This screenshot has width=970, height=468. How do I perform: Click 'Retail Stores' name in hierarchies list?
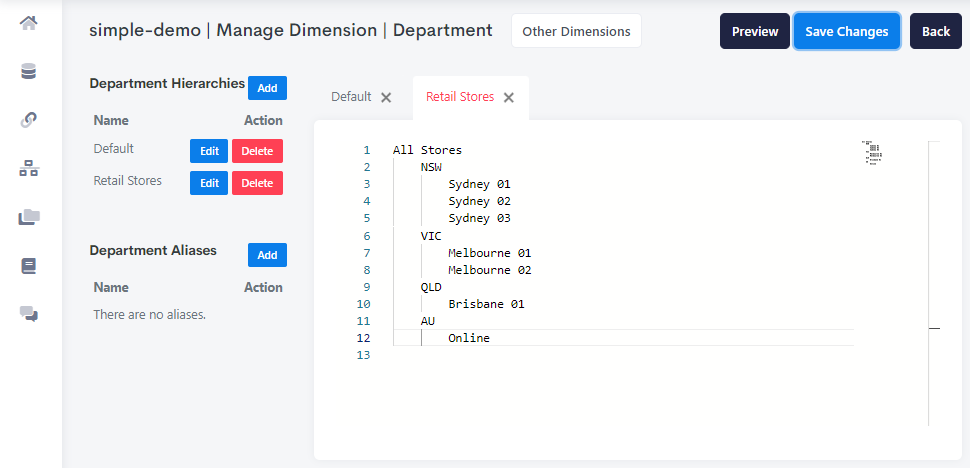click(x=127, y=181)
